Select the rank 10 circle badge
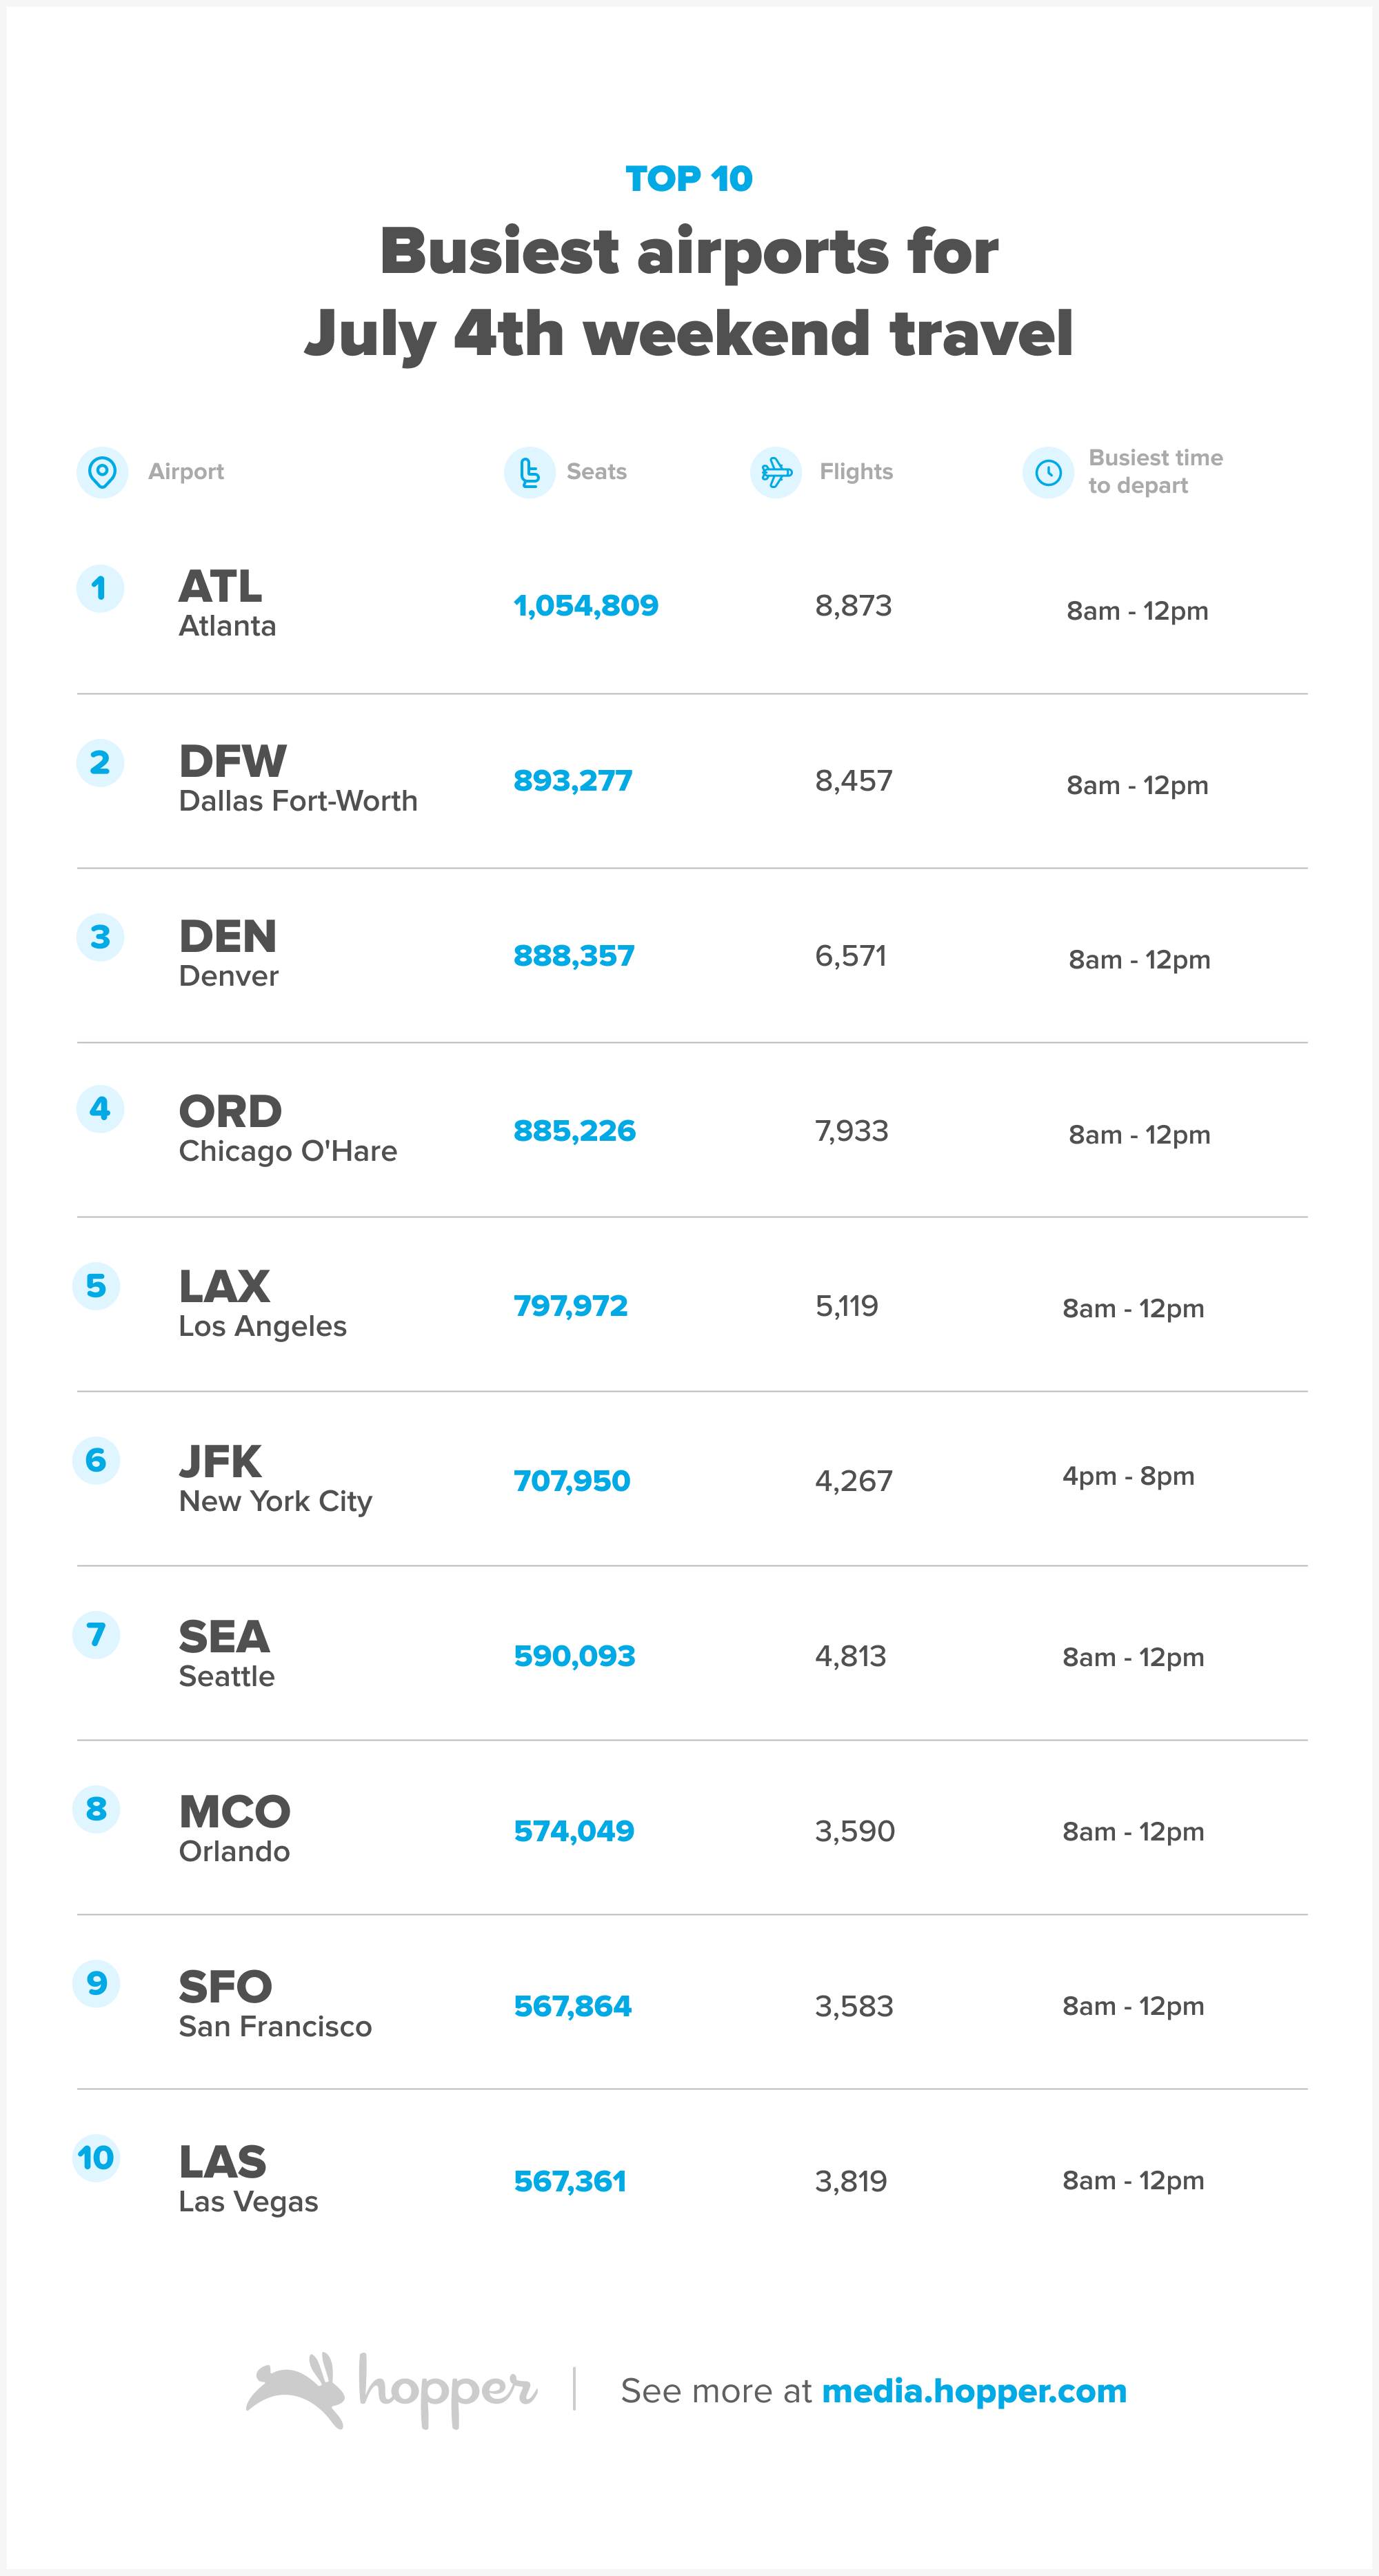Viewport: 1379px width, 2576px height. coord(96,2158)
